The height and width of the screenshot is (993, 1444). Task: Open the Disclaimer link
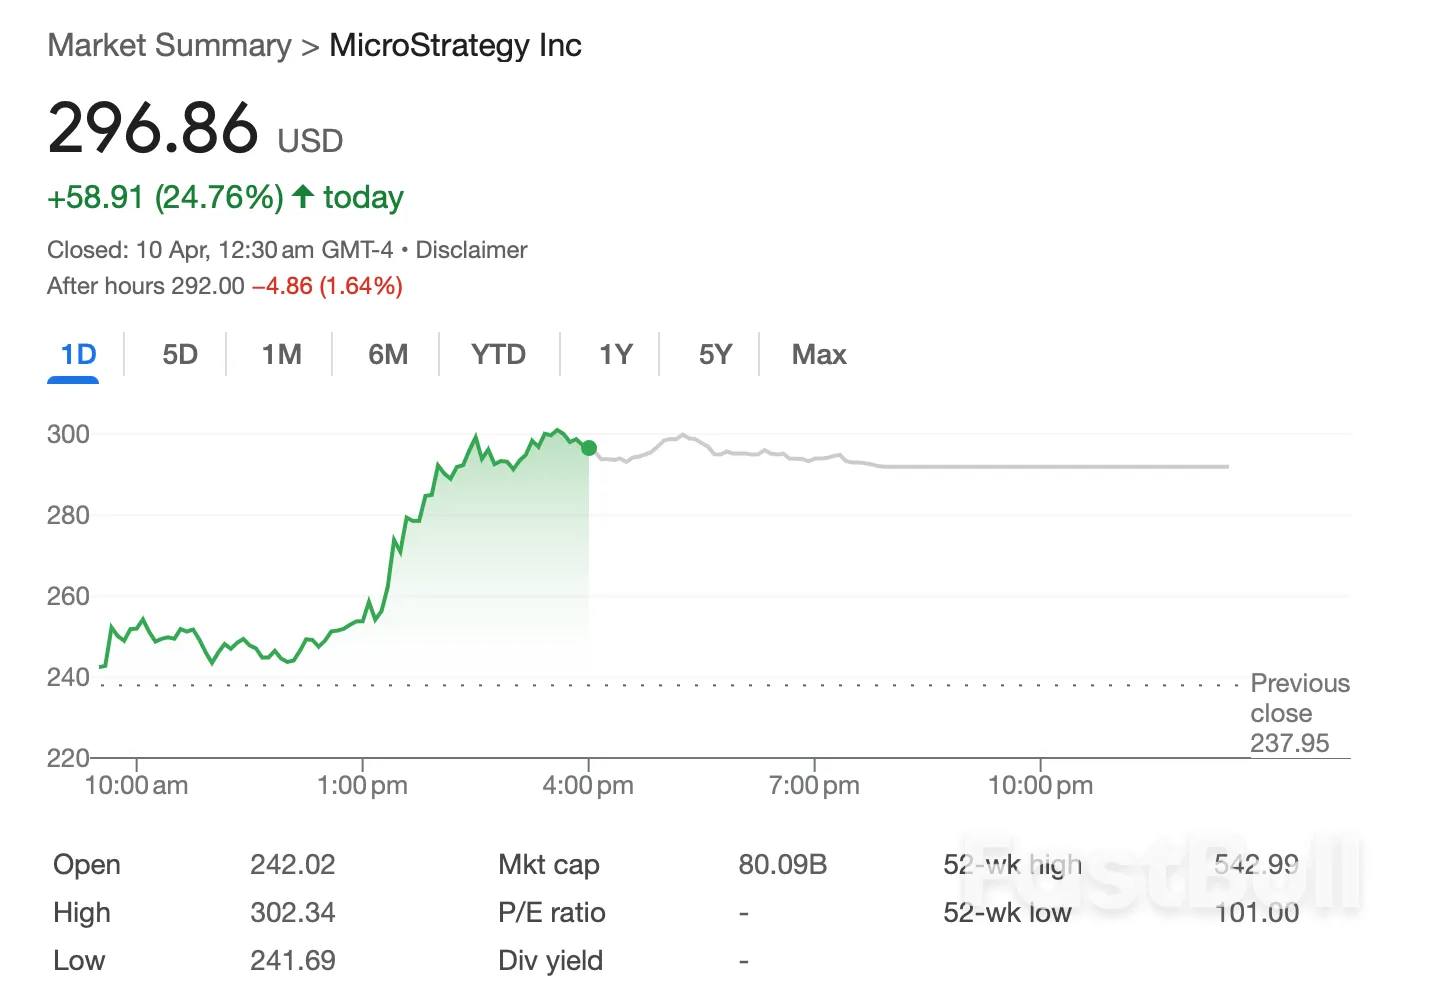click(471, 249)
